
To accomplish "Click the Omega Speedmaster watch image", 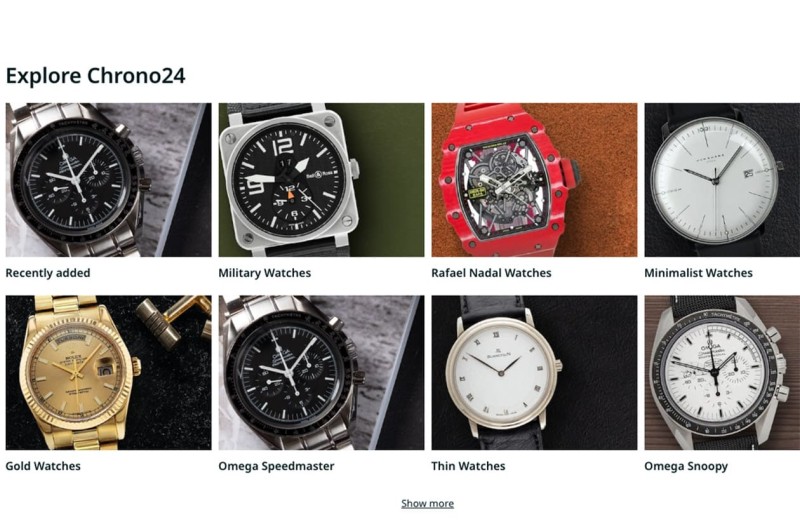I will pos(321,372).
